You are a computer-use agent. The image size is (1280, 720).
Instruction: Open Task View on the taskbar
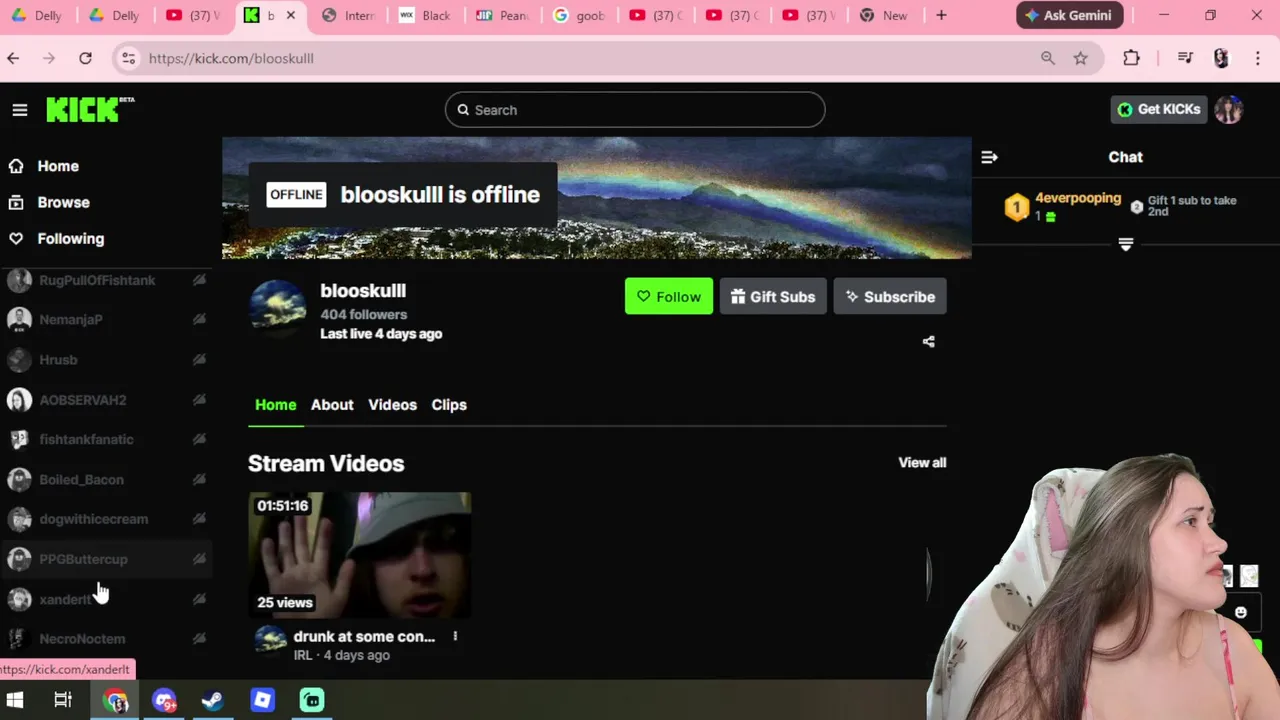[63, 700]
